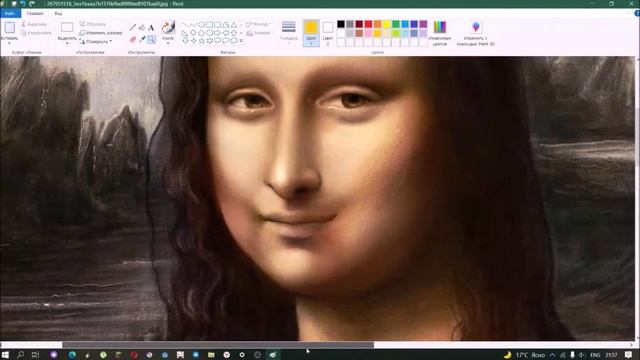Click the Copy button
The image size is (640, 360).
(36, 33)
